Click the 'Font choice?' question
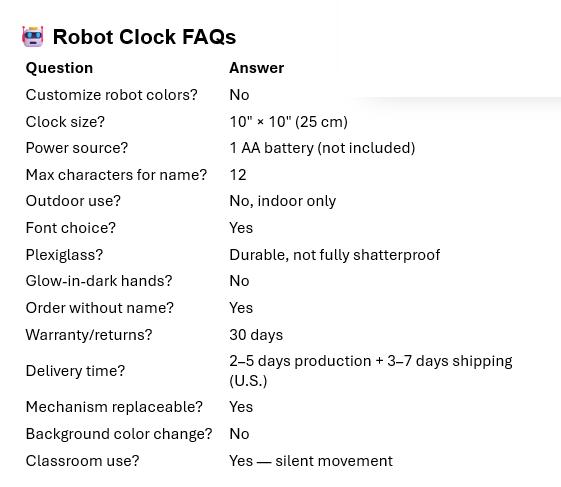561x487 pixels. pos(71,228)
